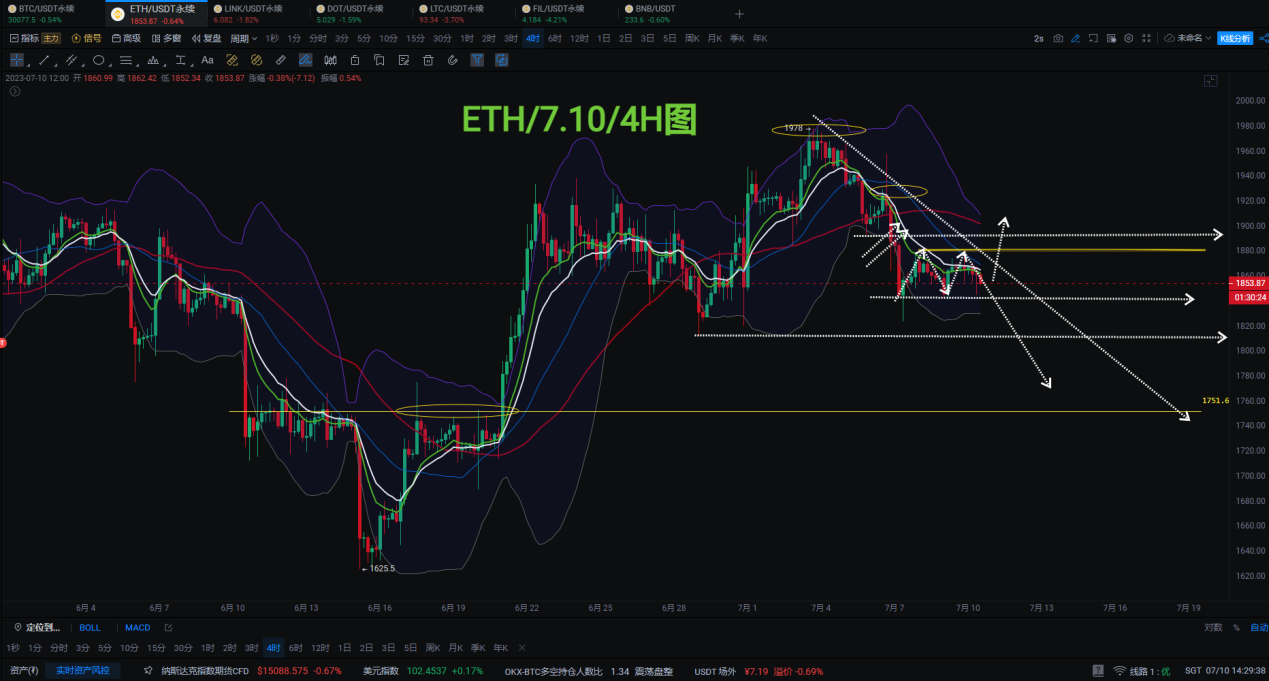
Task: Select the 1日 timeframe in top bar
Action: [604, 38]
